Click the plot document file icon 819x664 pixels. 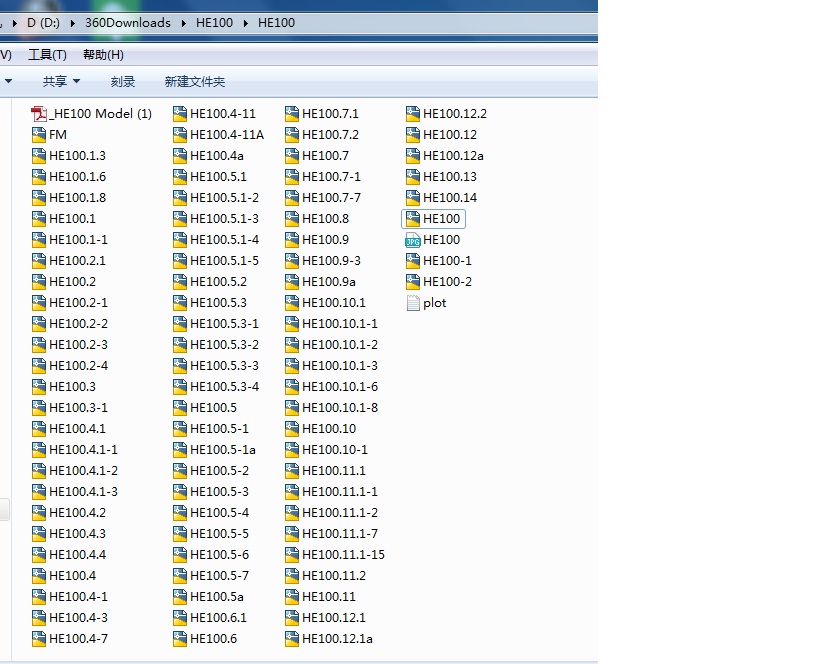pos(413,303)
